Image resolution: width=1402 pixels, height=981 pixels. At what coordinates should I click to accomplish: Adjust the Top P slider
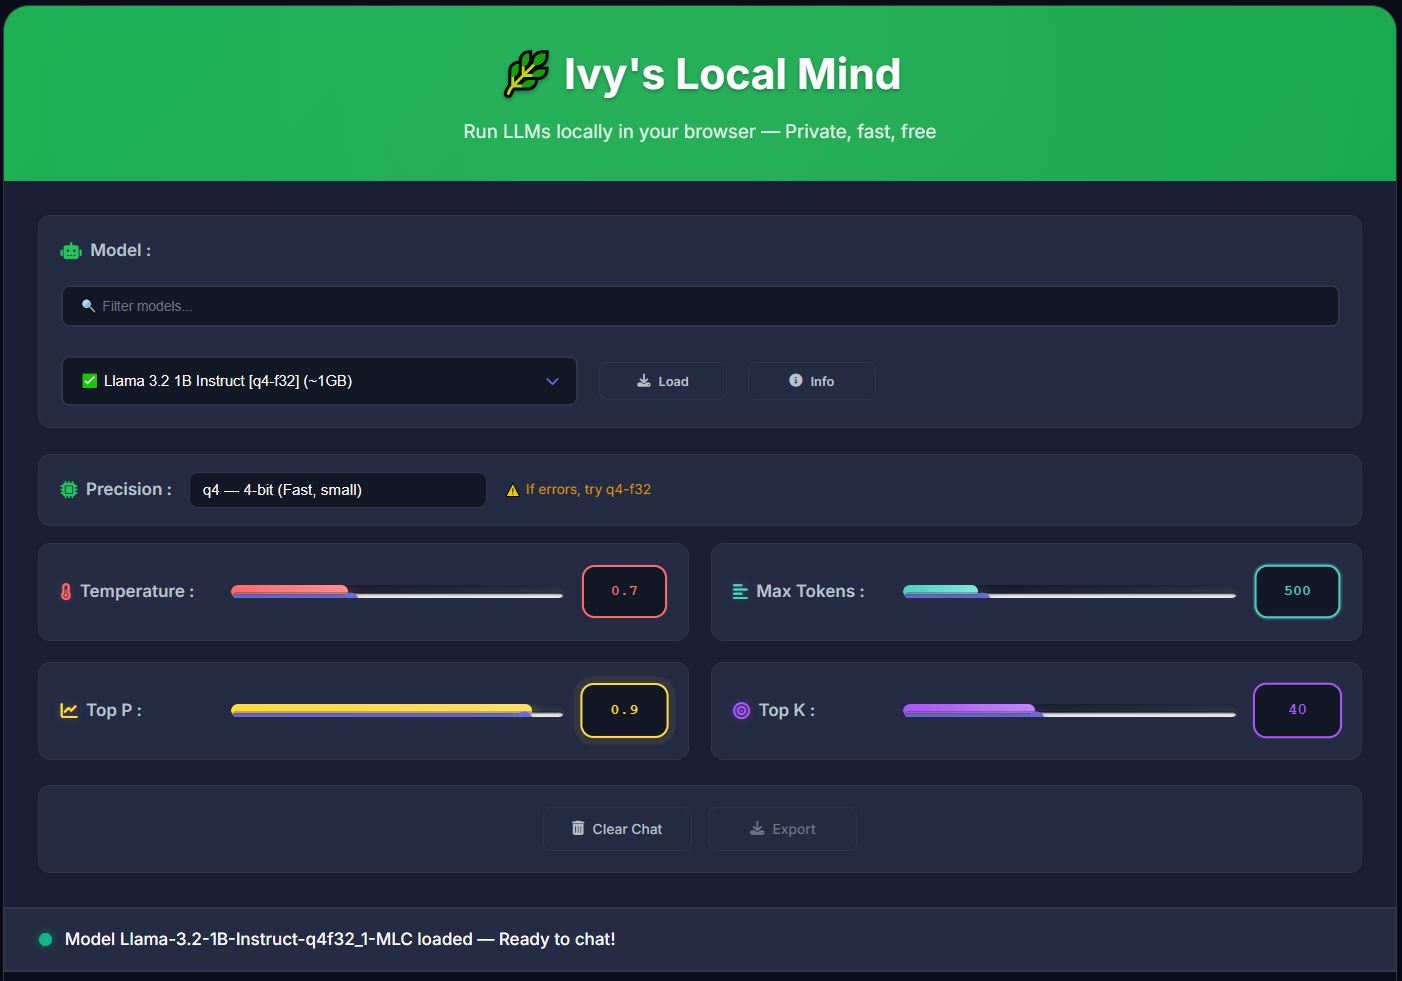(x=397, y=710)
